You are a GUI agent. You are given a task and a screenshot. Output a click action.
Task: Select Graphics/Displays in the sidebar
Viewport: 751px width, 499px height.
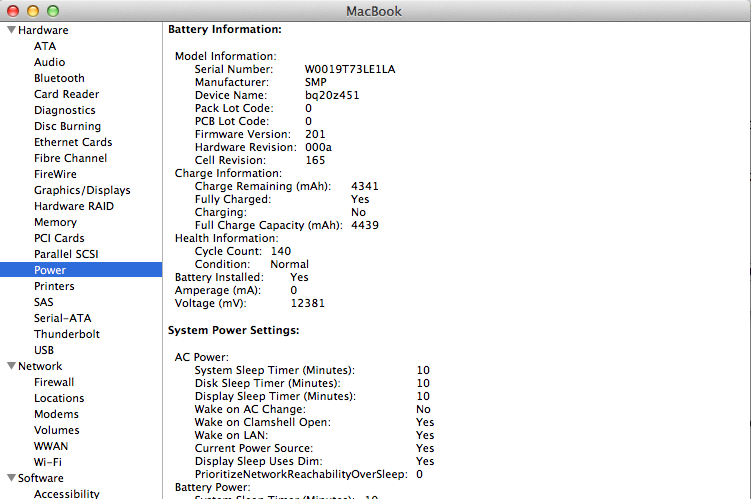tap(82, 190)
